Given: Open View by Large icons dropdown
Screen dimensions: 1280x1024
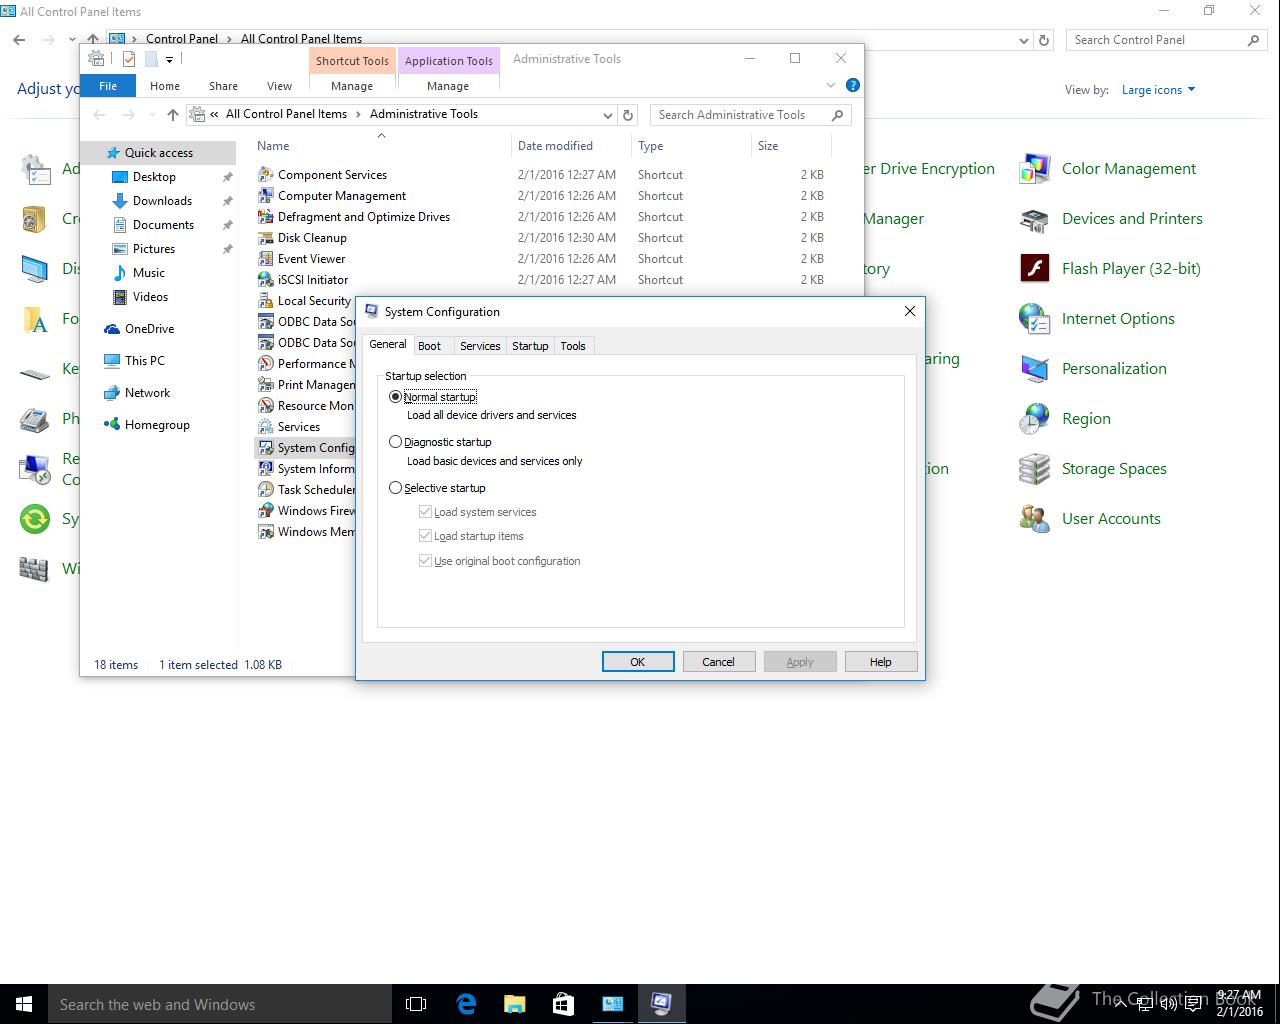Looking at the screenshot, I should pyautogui.click(x=1158, y=90).
